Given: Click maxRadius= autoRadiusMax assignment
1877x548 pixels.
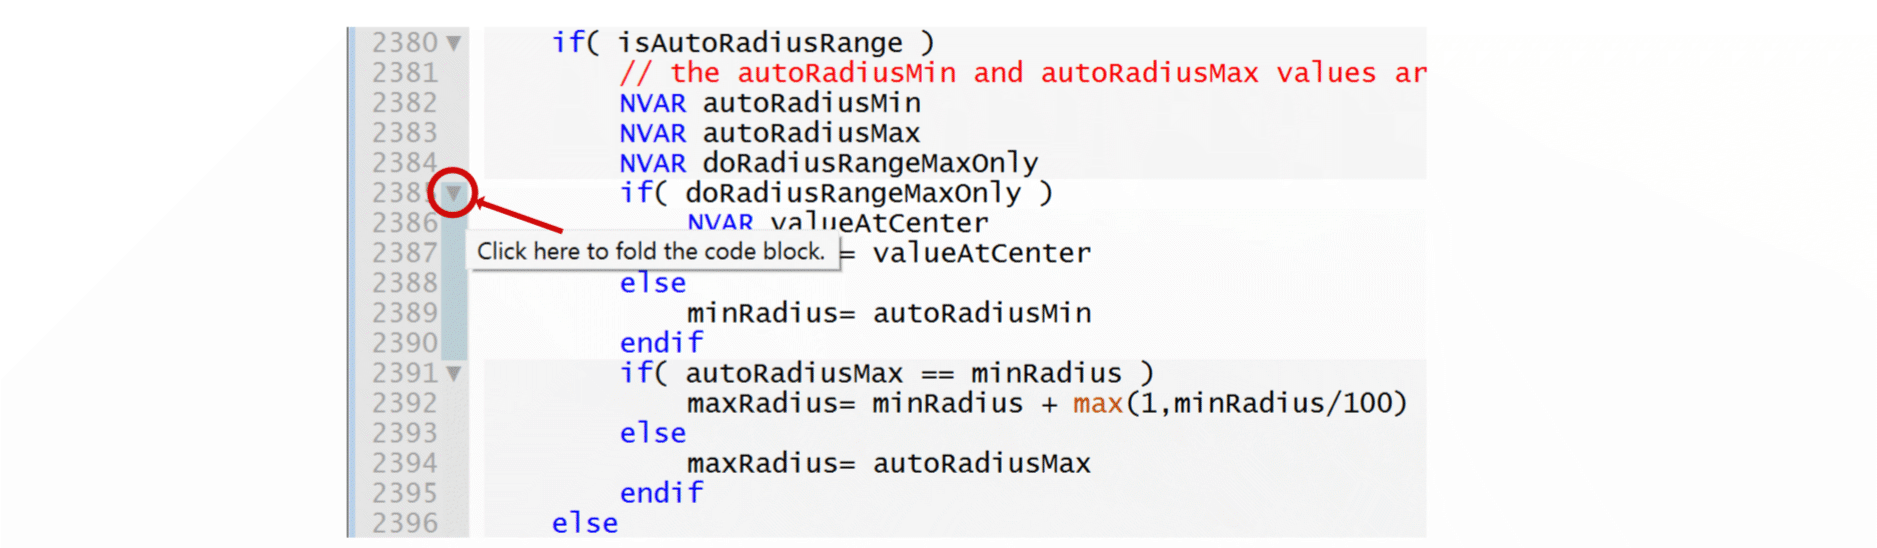Looking at the screenshot, I should (888, 463).
